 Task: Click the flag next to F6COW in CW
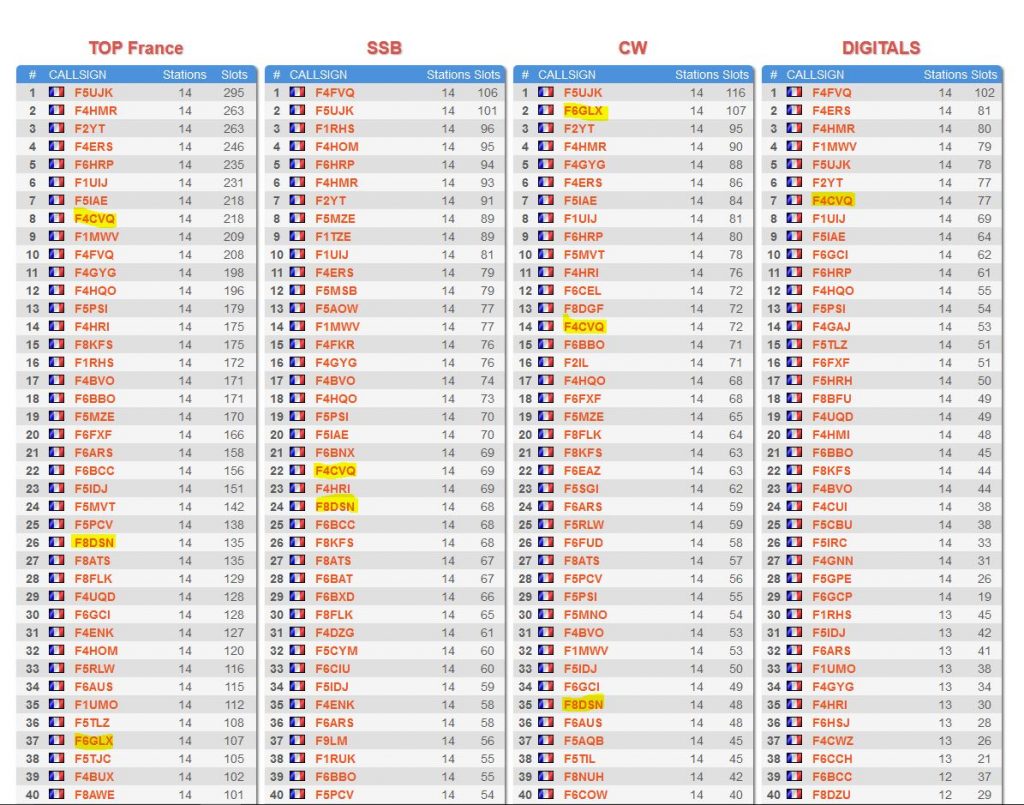[545, 794]
